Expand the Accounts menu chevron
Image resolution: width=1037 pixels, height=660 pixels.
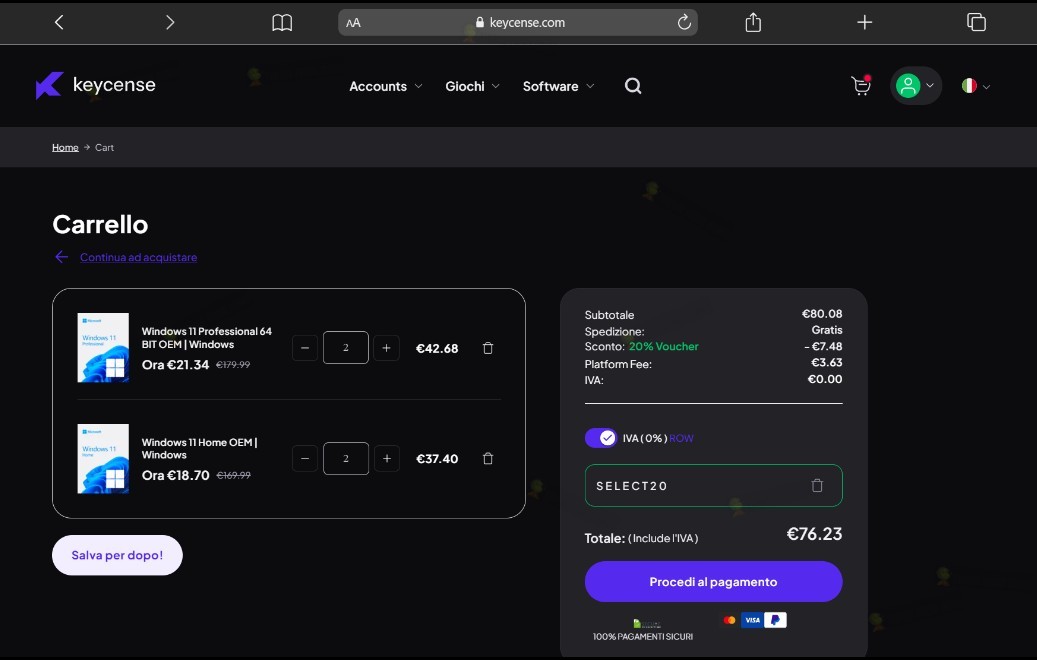click(x=418, y=86)
